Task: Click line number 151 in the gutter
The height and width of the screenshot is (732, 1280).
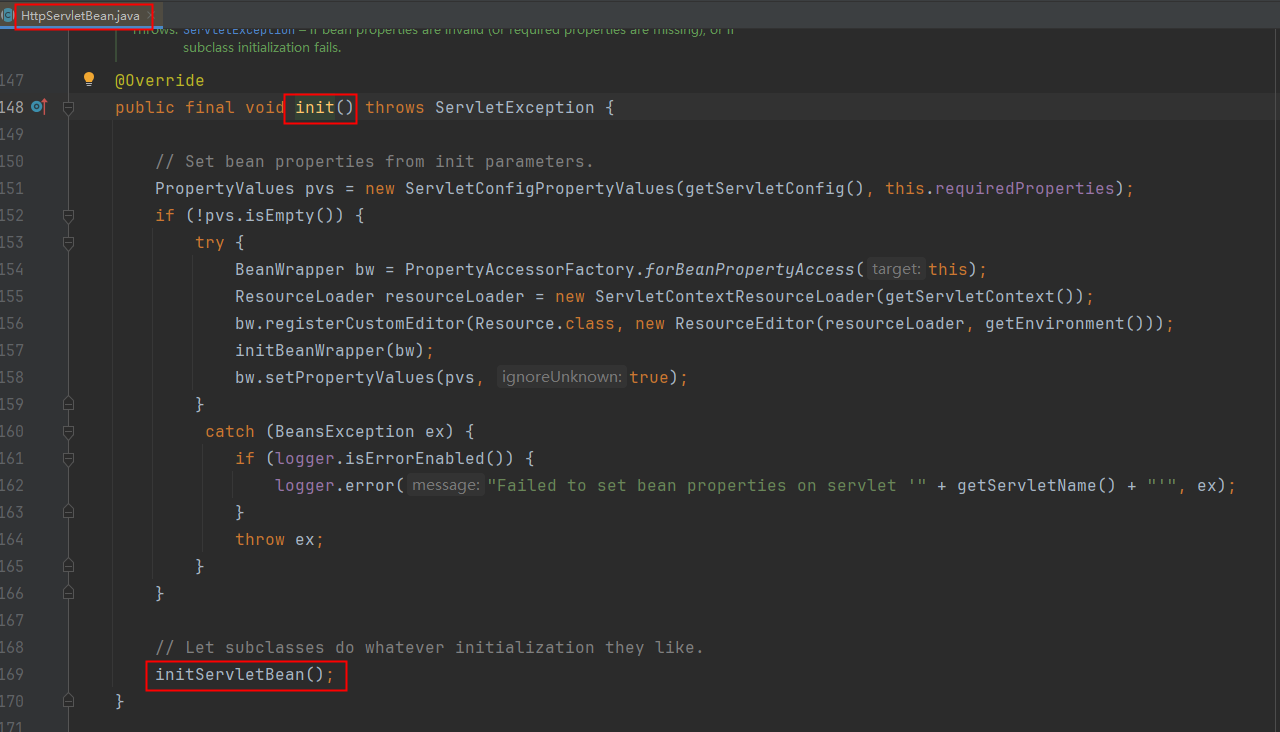Action: coord(12,188)
